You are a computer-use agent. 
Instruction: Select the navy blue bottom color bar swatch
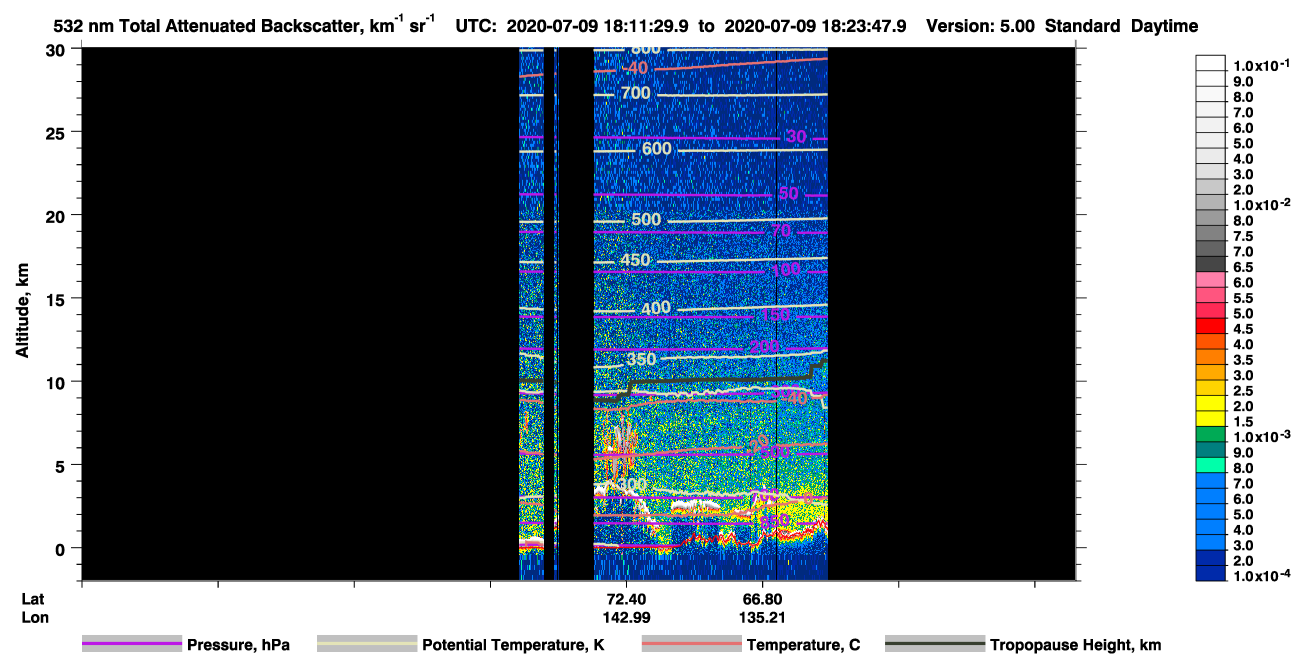(1211, 574)
